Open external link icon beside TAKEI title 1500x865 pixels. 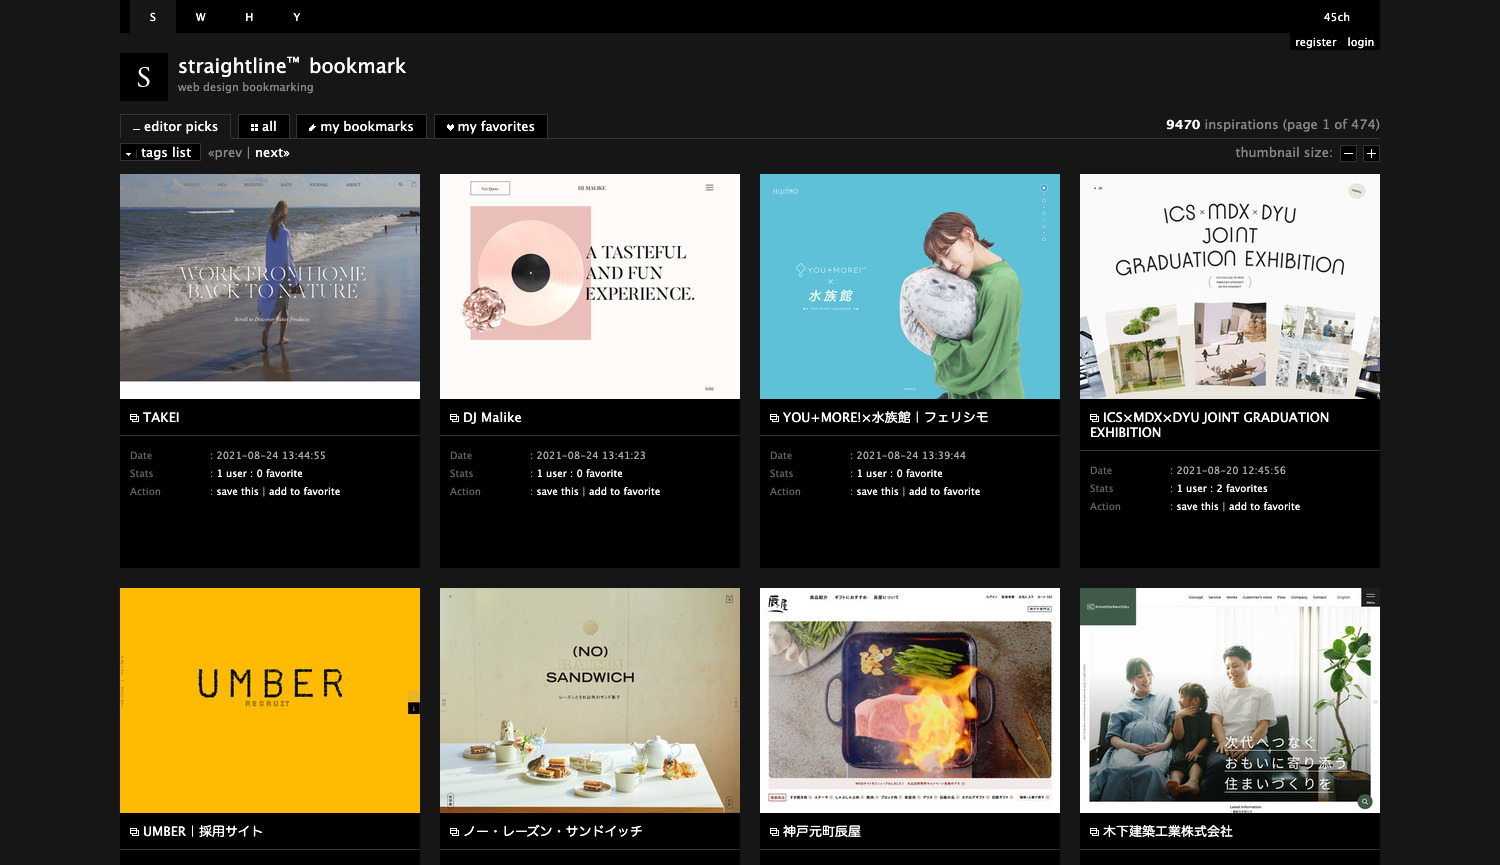(135, 418)
